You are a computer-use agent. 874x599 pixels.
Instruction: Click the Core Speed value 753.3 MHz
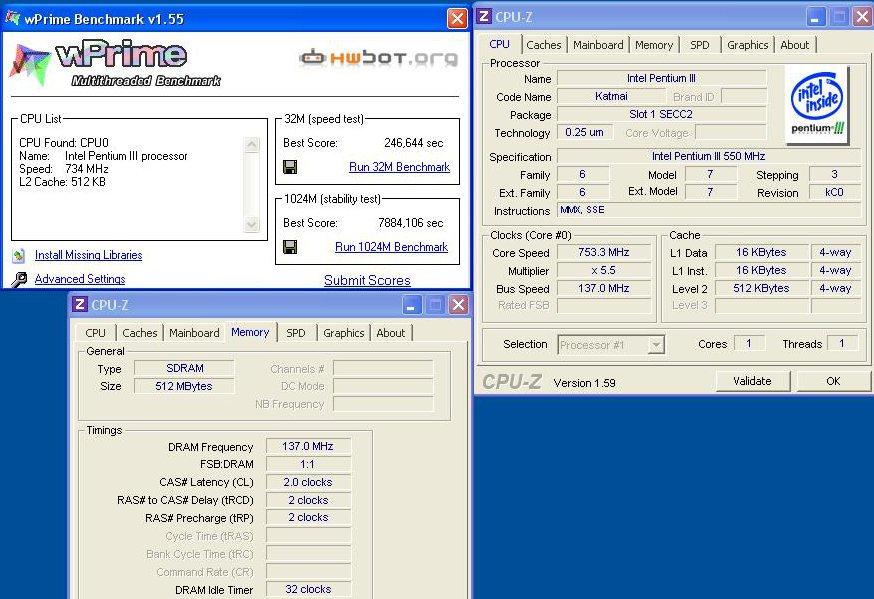[x=604, y=252]
